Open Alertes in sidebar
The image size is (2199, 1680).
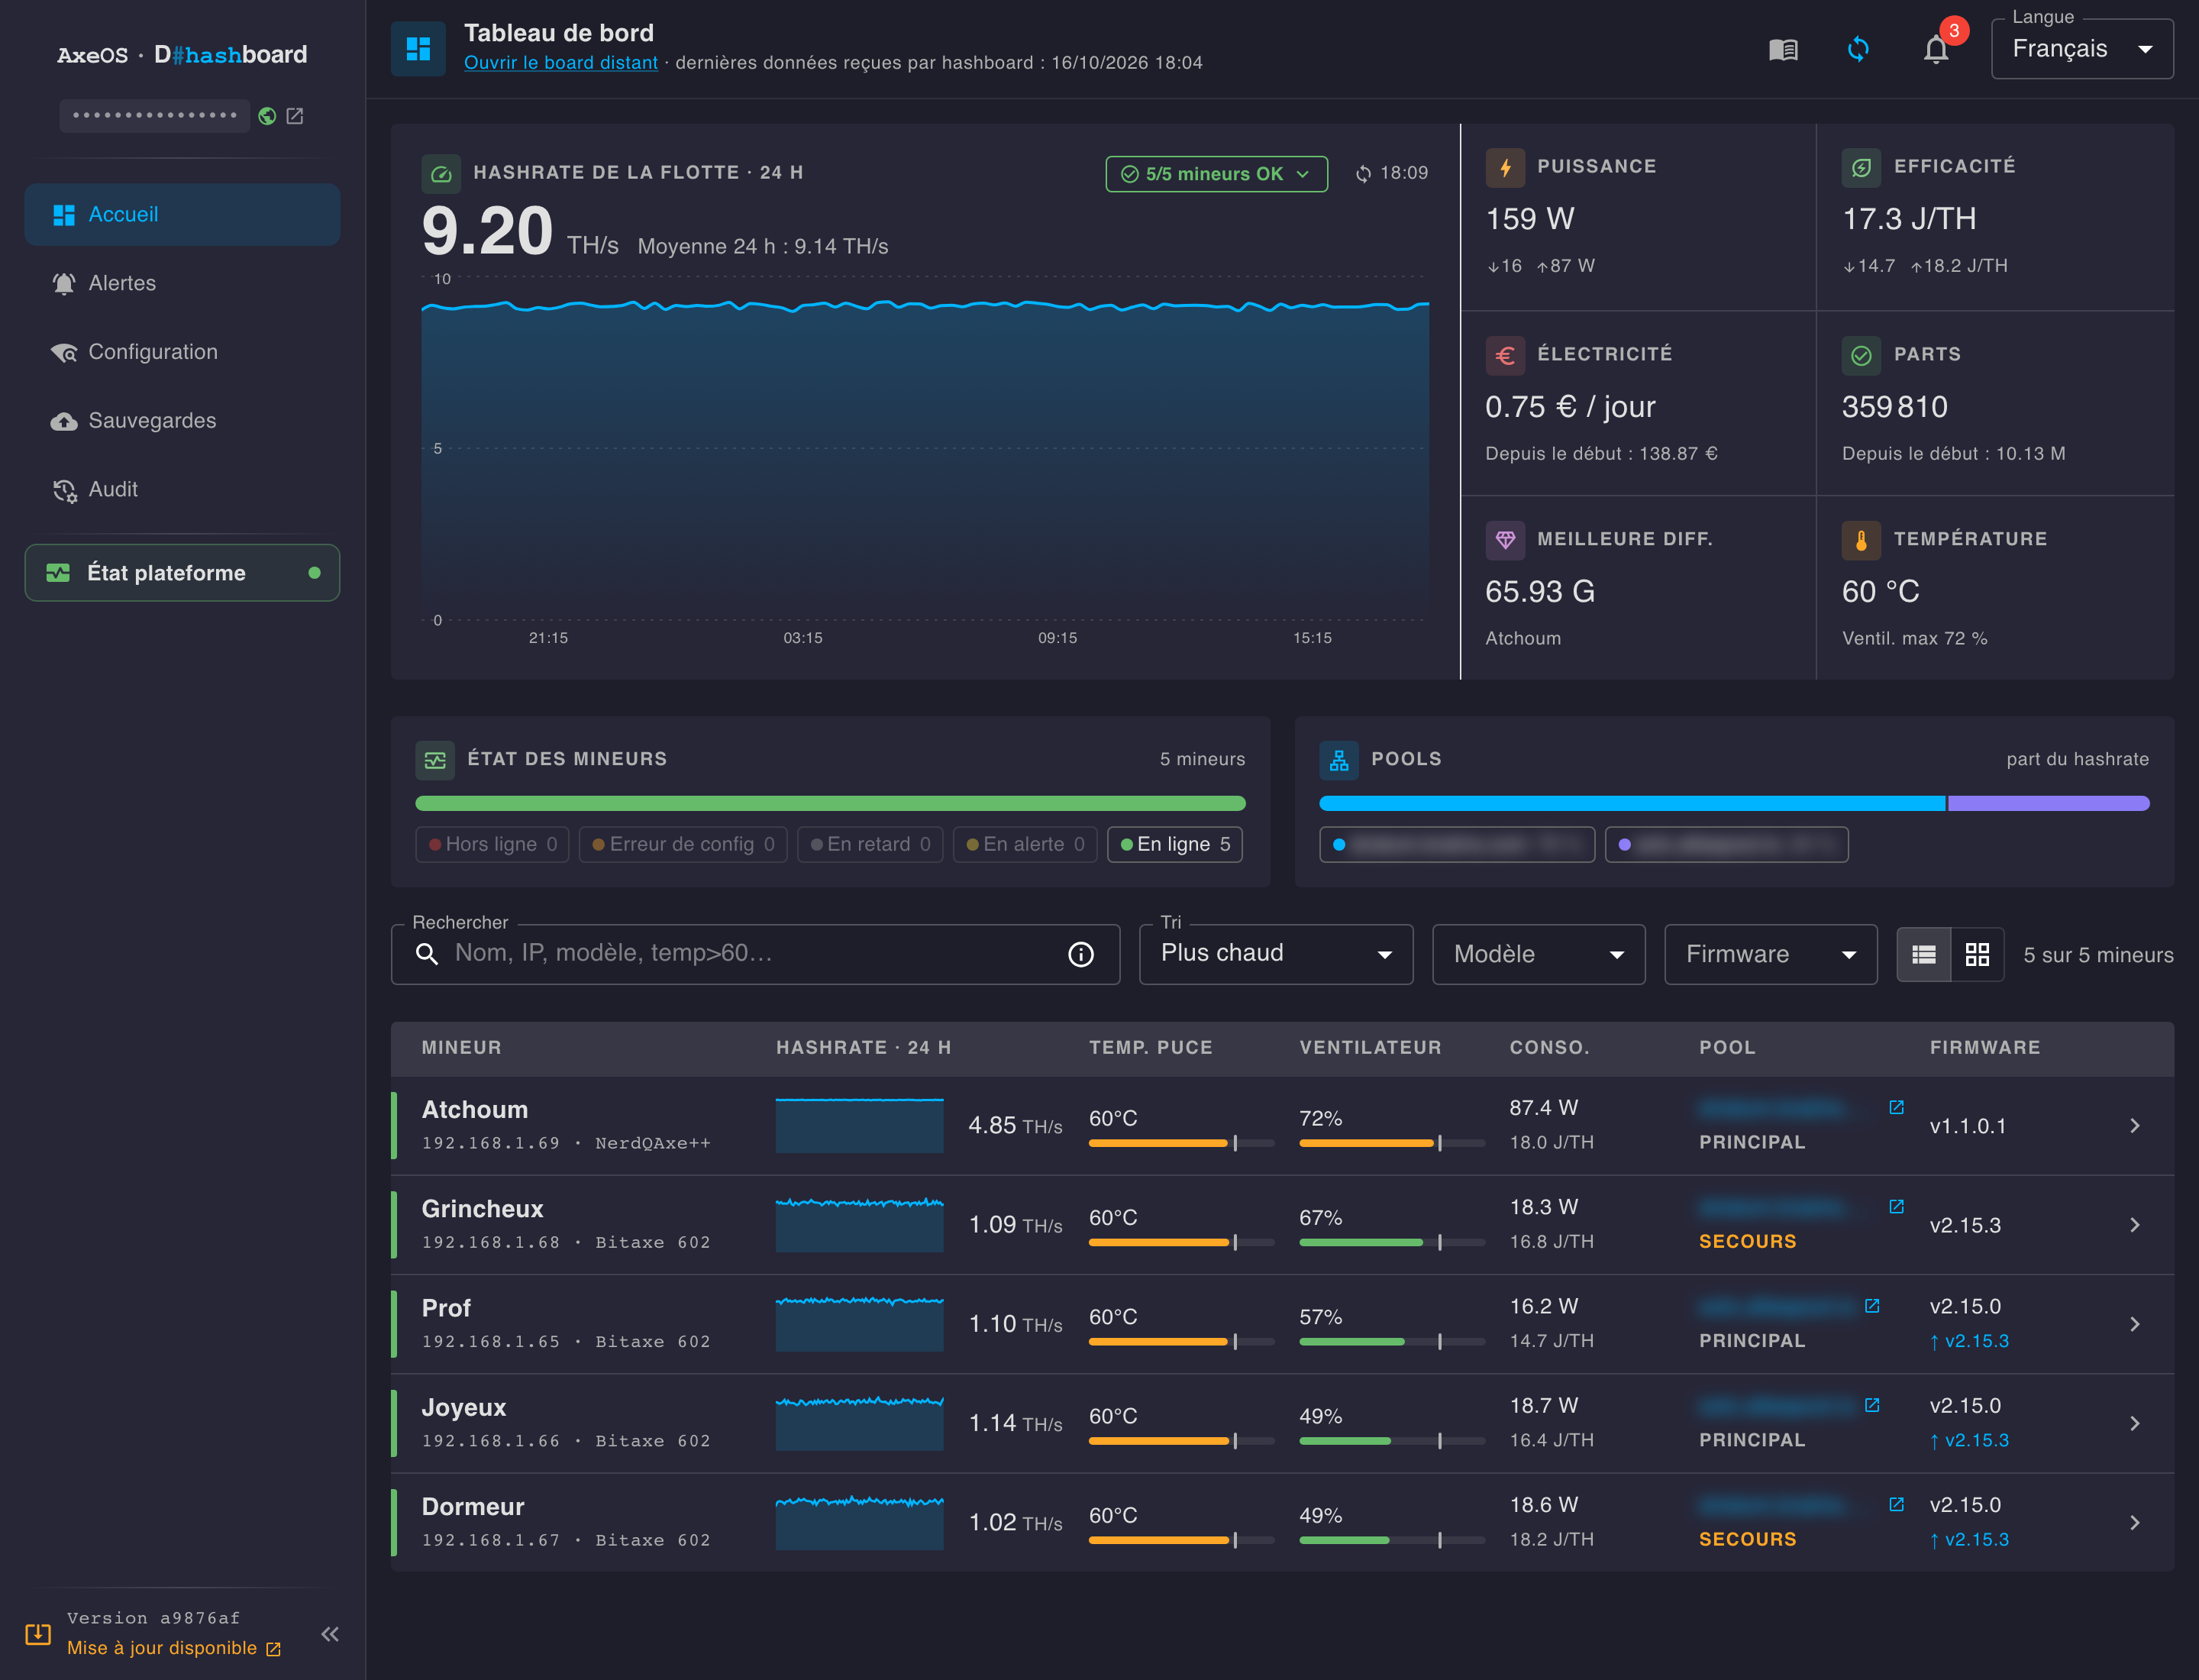(182, 283)
